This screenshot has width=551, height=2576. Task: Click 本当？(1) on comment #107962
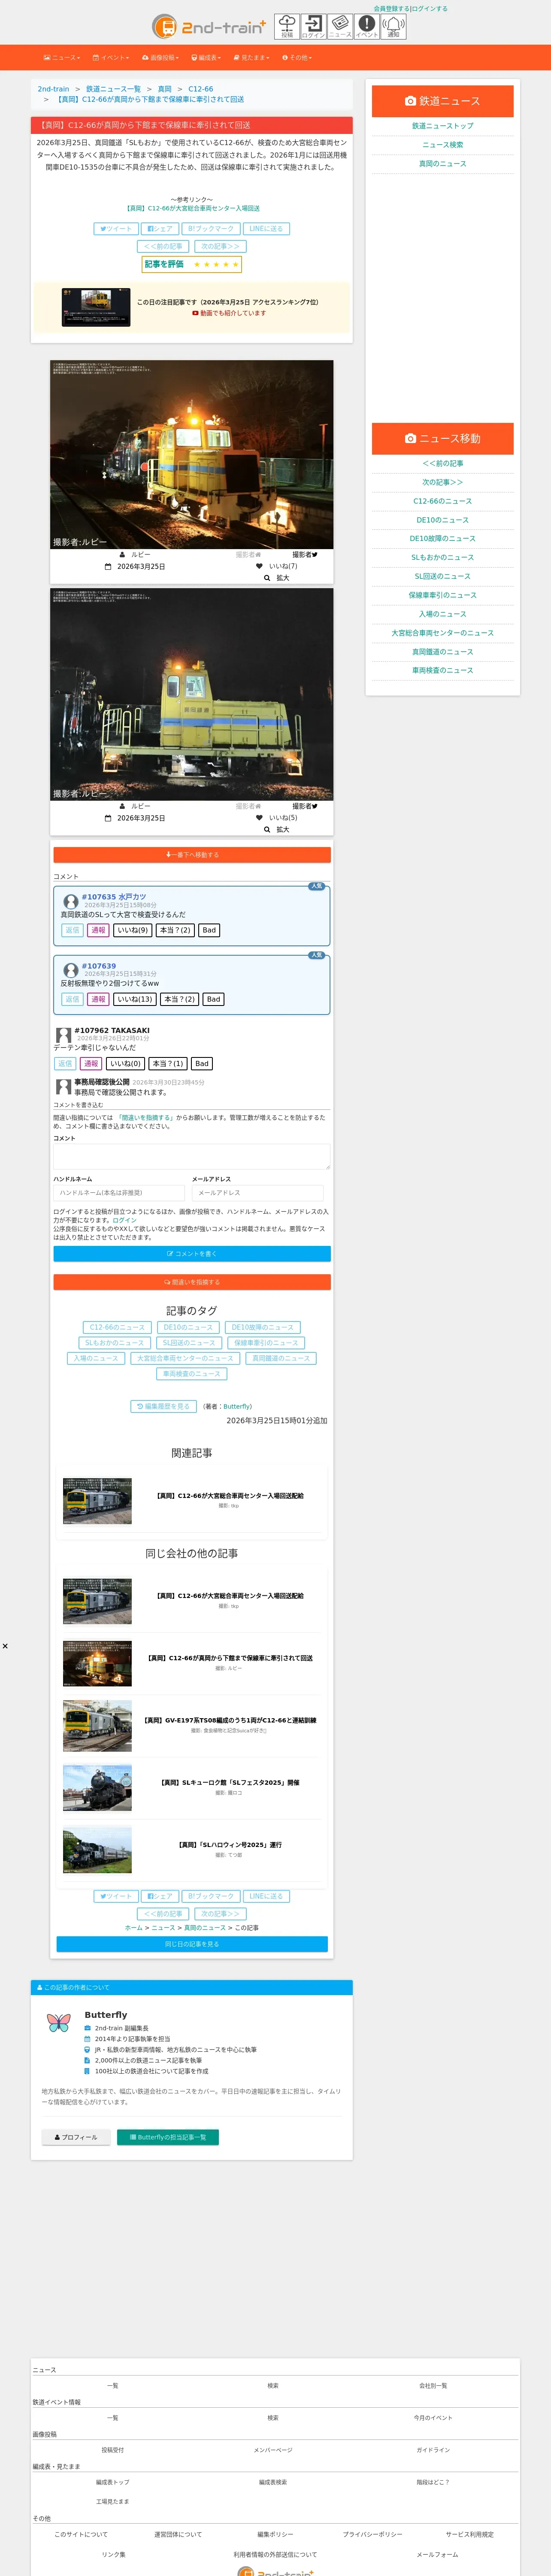point(168,1064)
